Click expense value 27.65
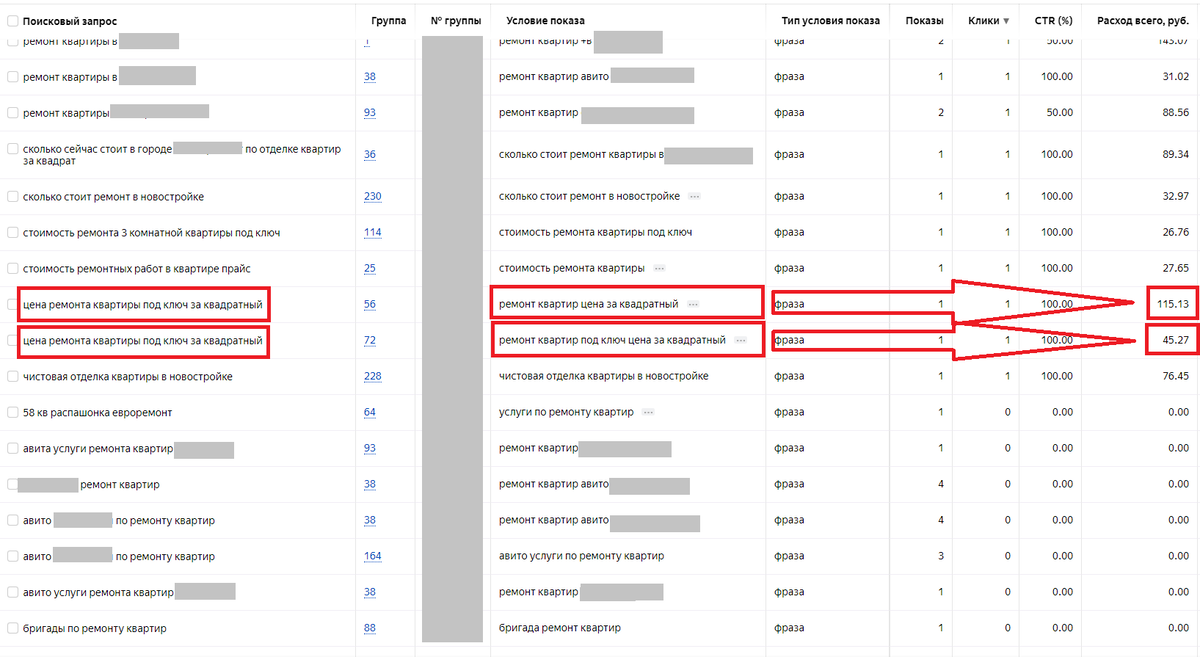The width and height of the screenshot is (1200, 657). pyautogui.click(x=1175, y=269)
